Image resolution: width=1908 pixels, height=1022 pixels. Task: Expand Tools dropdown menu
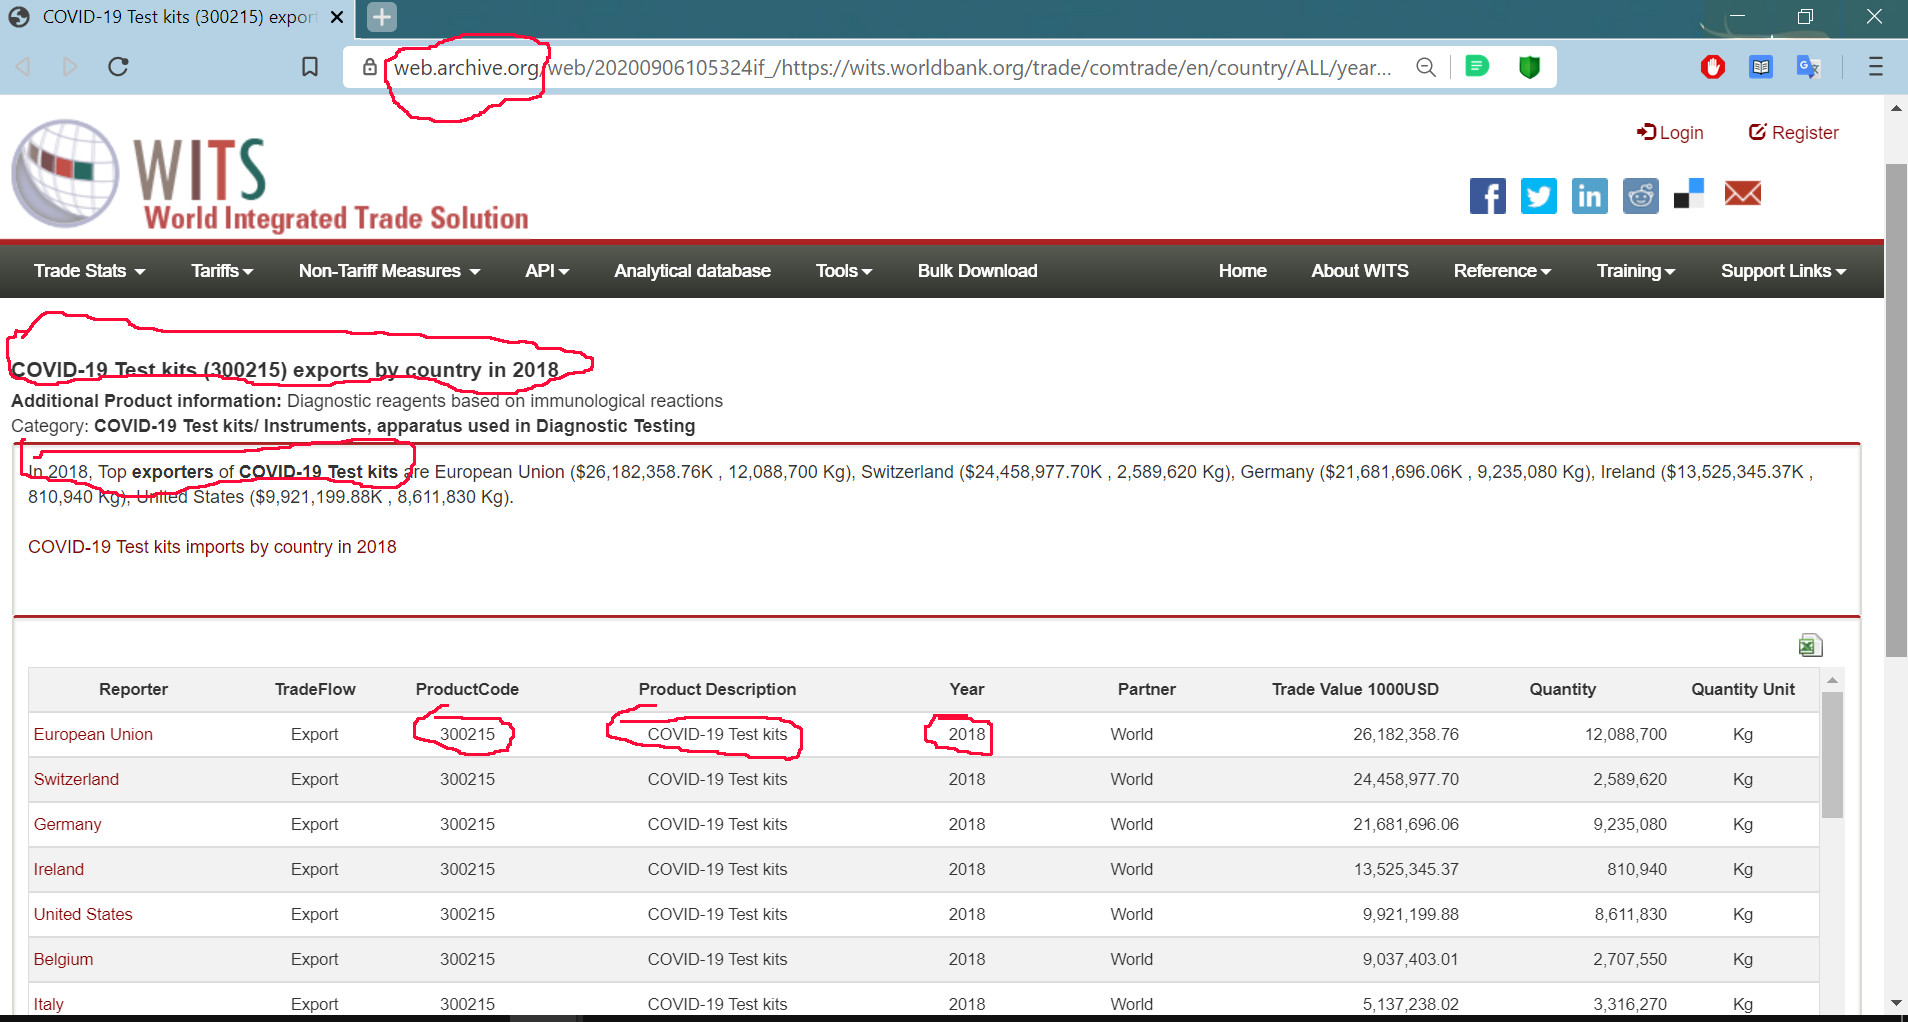843,271
